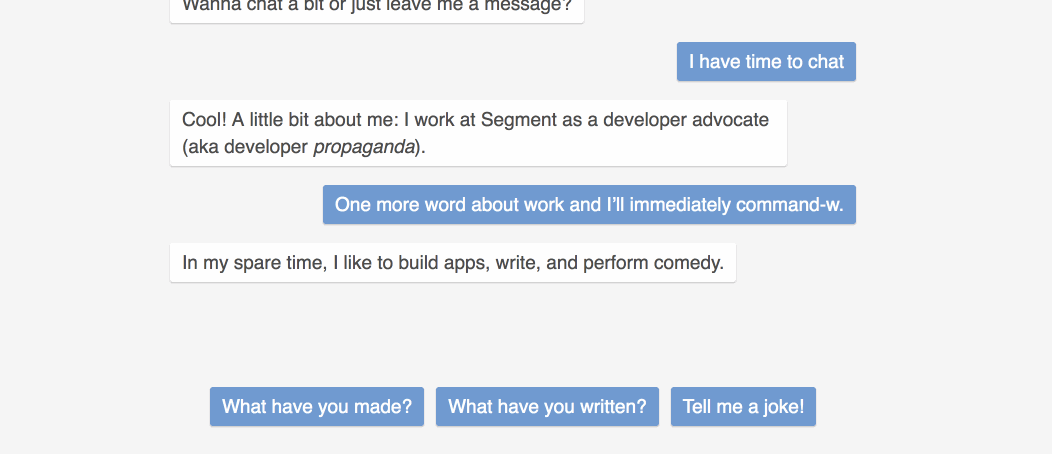The image size is (1052, 454).
Task: Click the text "(aka developer" in the bubble
Action: (245, 147)
